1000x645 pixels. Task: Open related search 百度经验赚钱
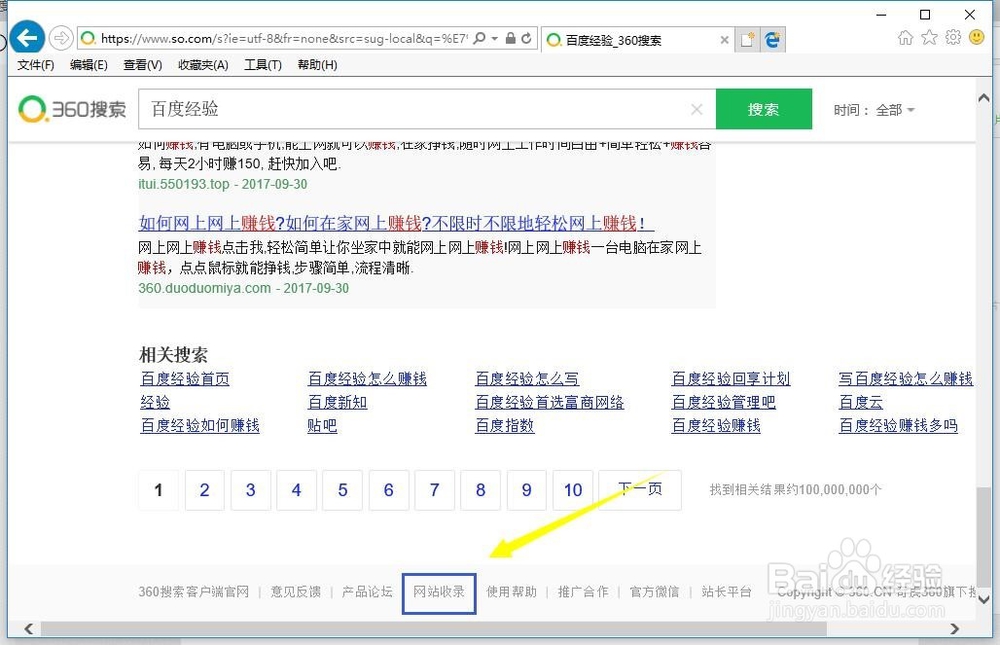click(716, 426)
